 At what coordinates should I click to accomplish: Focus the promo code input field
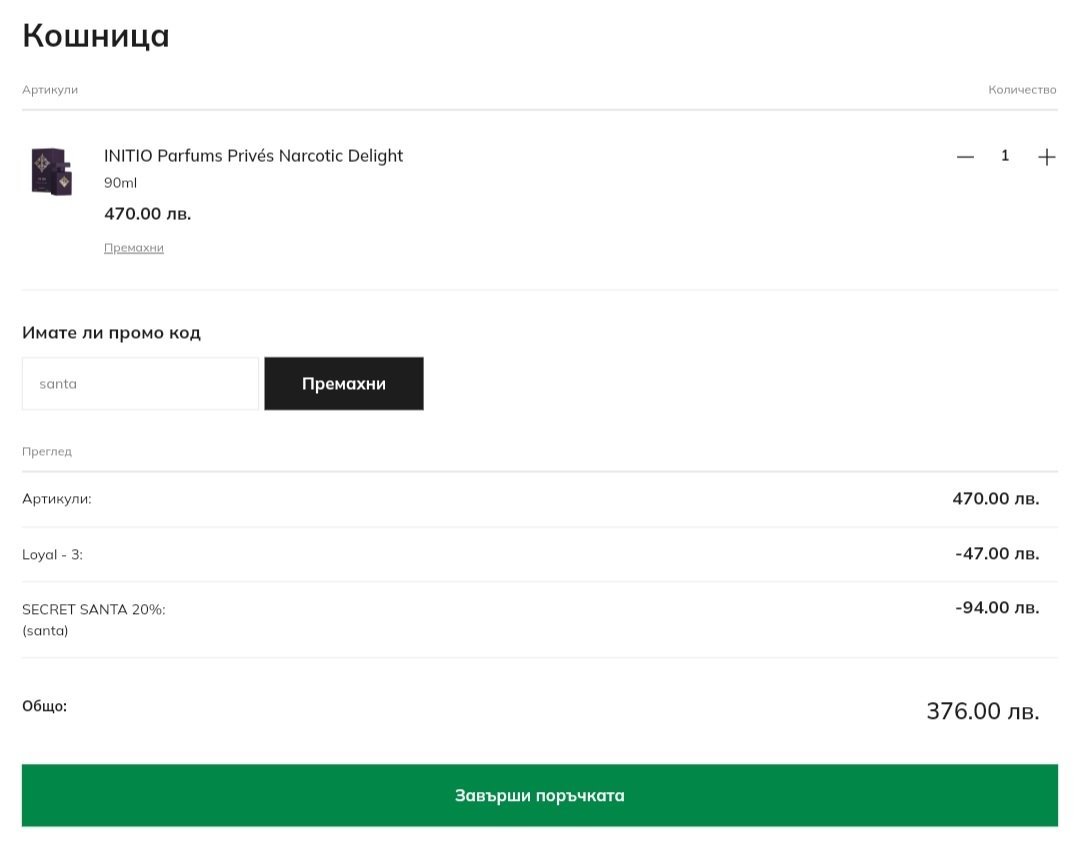[x=141, y=384]
